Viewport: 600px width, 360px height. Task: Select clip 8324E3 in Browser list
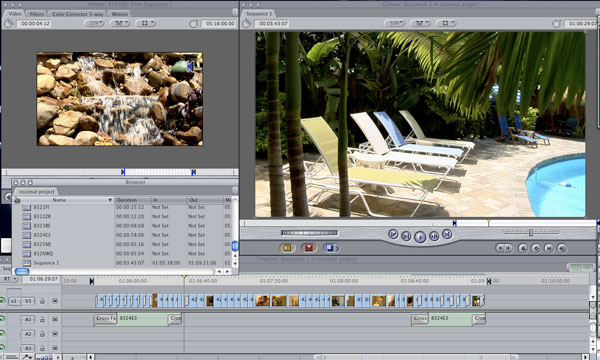pos(42,235)
